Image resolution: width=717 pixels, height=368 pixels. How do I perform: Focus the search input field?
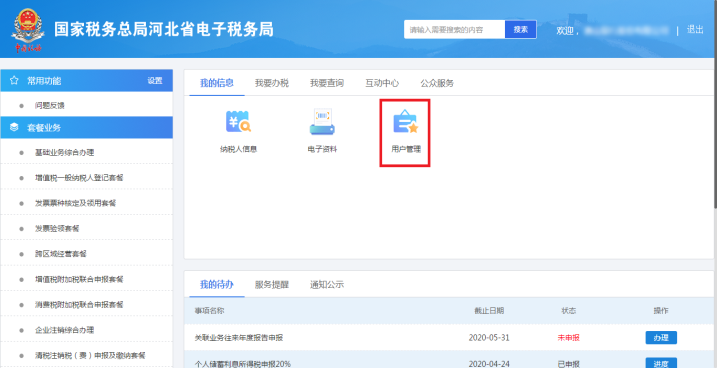tap(454, 30)
